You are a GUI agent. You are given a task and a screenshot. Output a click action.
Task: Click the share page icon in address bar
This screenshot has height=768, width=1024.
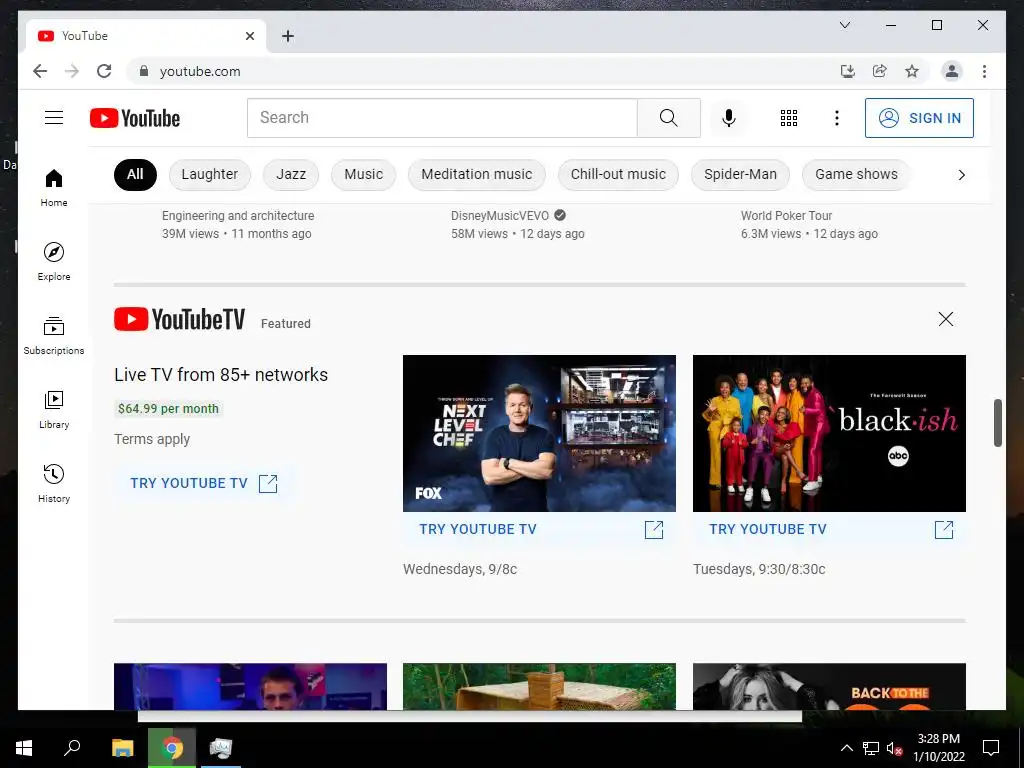880,71
